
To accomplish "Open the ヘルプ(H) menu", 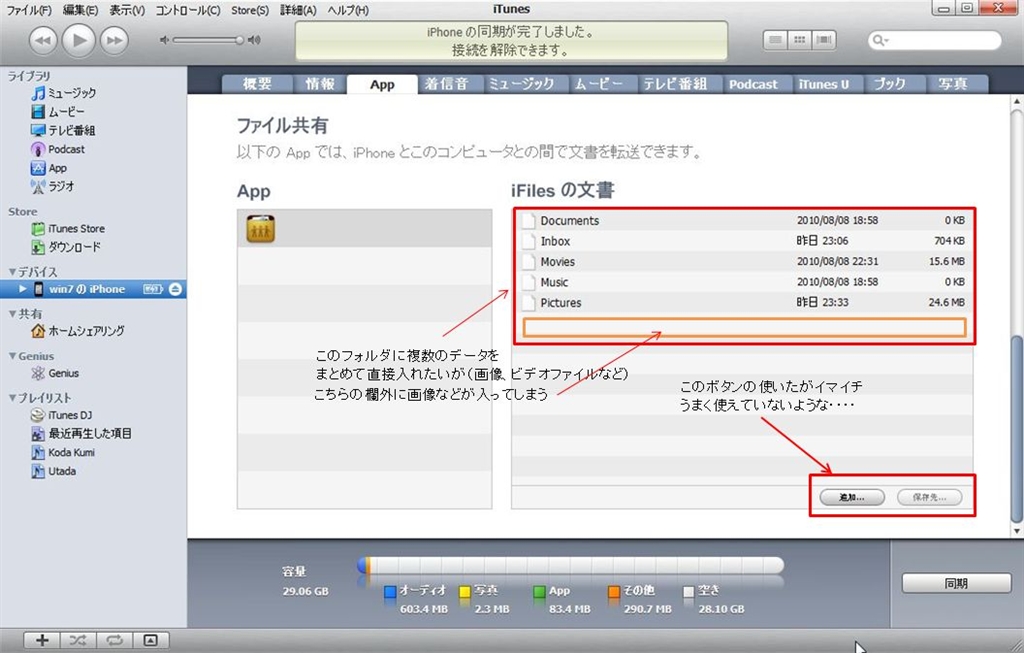I will (x=348, y=10).
